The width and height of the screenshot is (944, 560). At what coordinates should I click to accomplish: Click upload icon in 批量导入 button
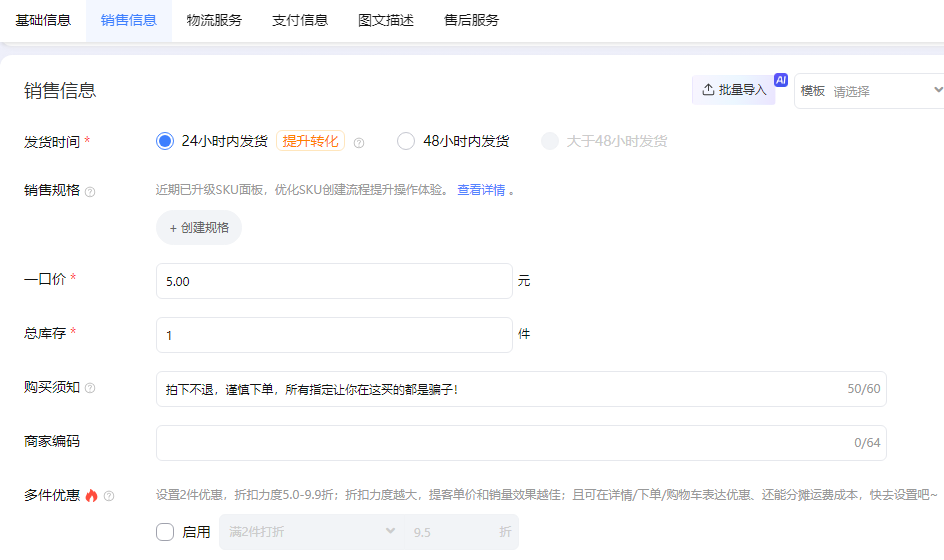[x=708, y=90]
